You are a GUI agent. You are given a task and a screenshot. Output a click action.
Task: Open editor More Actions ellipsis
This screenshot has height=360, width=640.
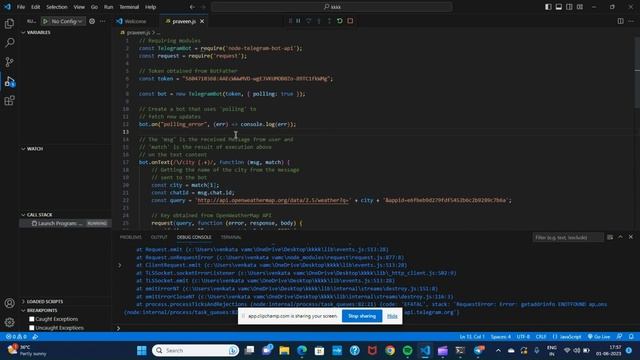point(631,21)
